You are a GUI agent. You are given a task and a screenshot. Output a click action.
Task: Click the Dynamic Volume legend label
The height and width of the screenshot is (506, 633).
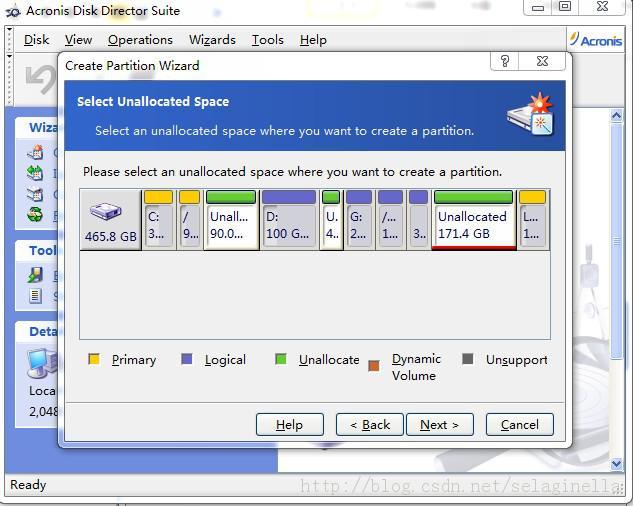coord(416,367)
